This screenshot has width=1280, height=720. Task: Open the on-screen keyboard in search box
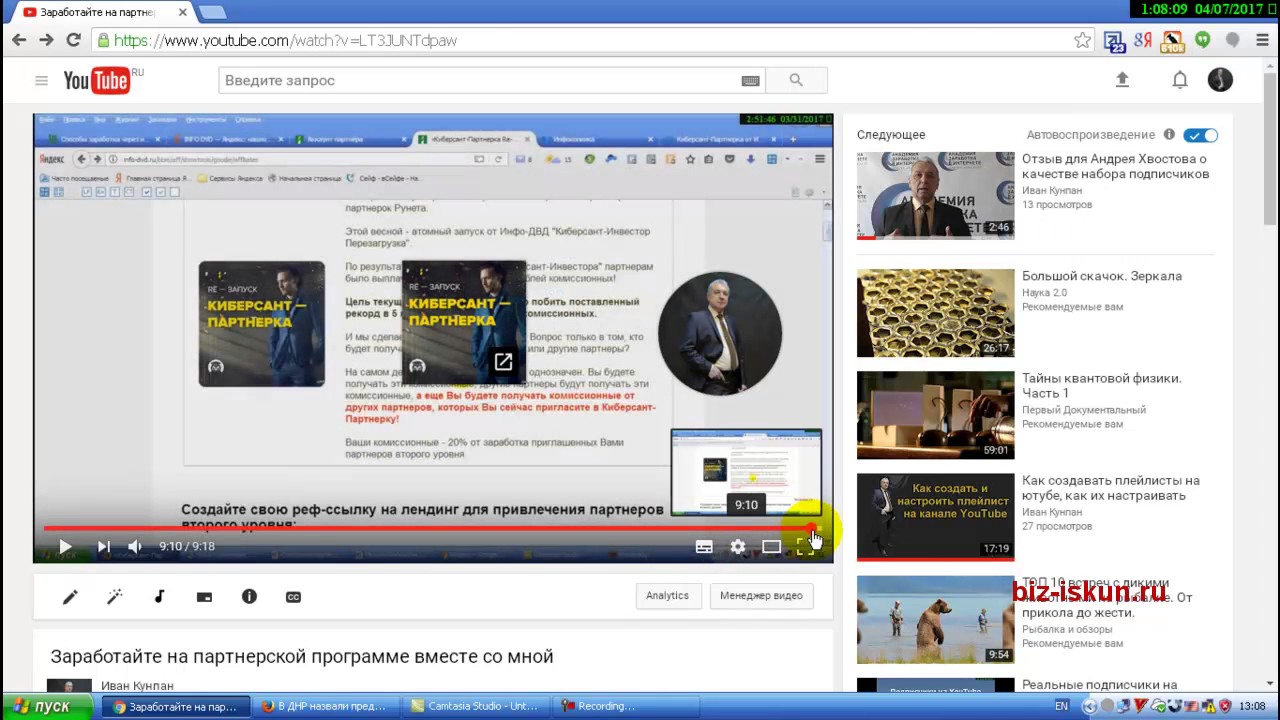[750, 81]
